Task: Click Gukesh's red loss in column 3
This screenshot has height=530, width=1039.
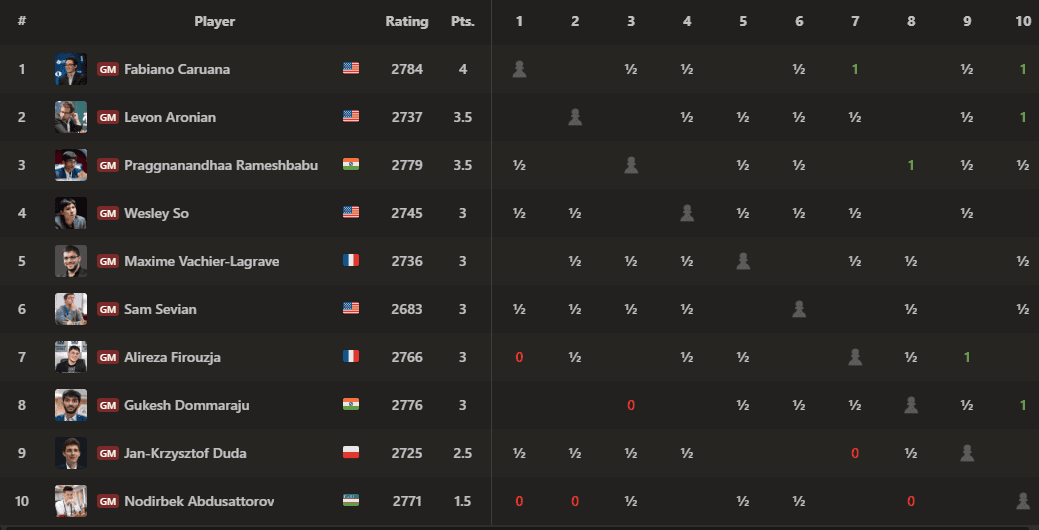Action: click(631, 405)
